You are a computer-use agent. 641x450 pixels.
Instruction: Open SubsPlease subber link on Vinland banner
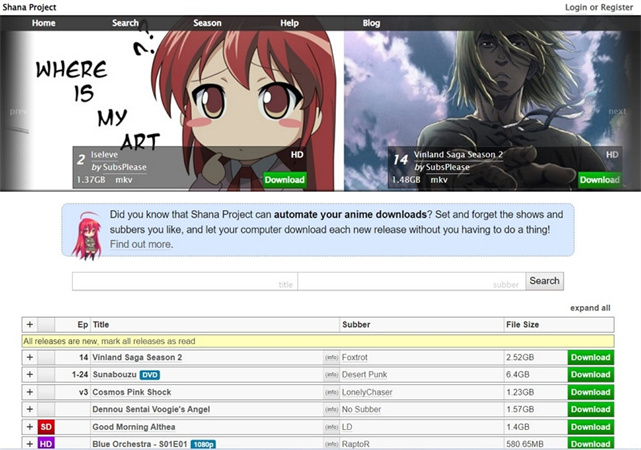447,167
